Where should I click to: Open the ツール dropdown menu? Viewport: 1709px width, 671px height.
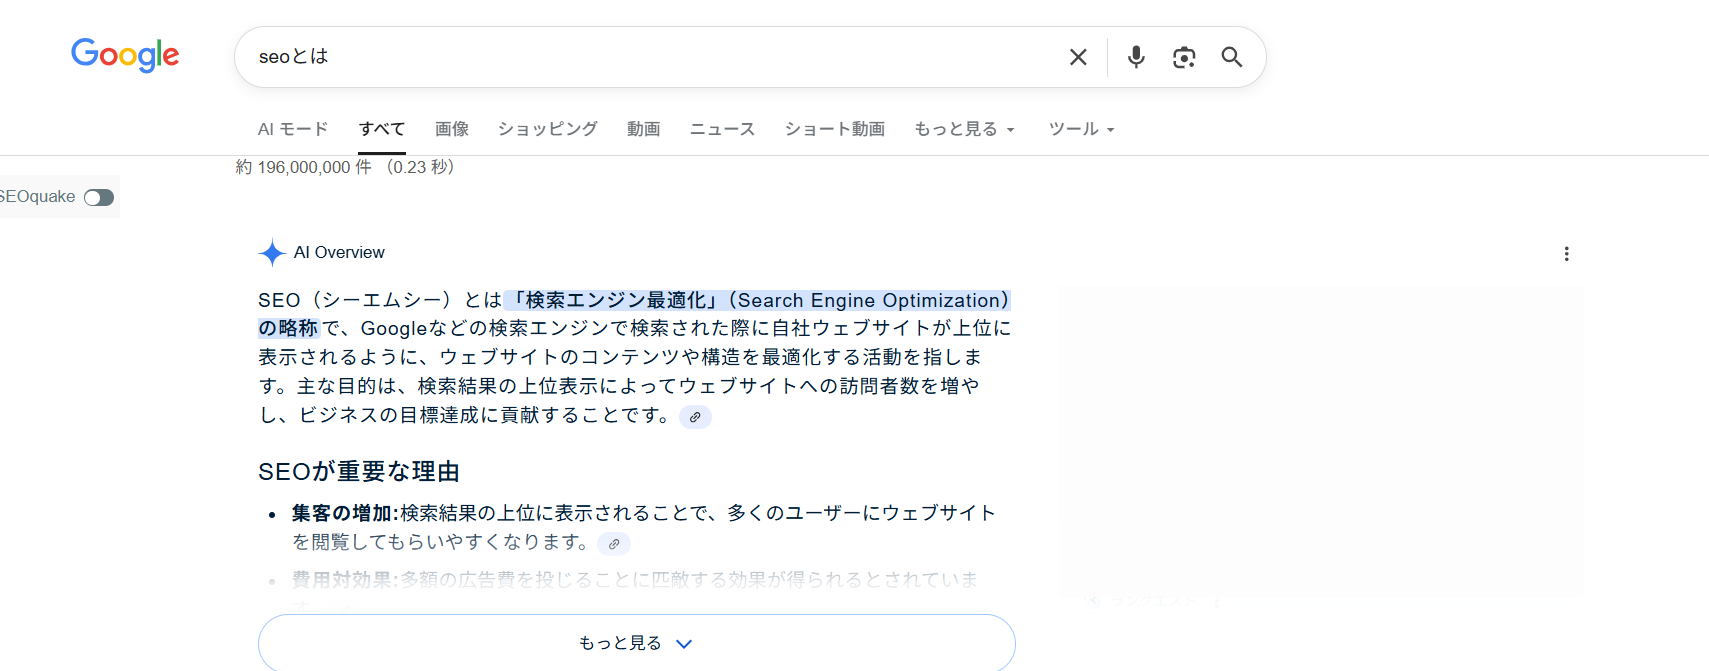pos(1080,129)
